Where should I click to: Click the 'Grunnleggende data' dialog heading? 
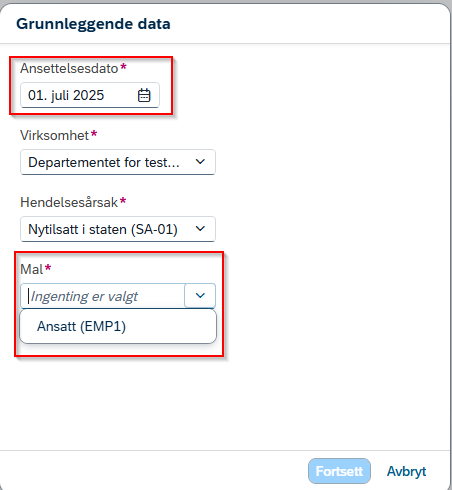pos(93,24)
